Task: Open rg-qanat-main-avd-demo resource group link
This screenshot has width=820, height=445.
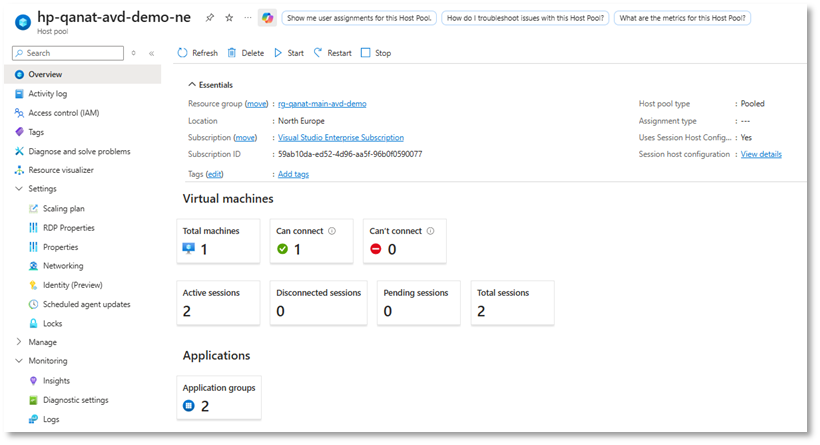Action: tap(324, 103)
